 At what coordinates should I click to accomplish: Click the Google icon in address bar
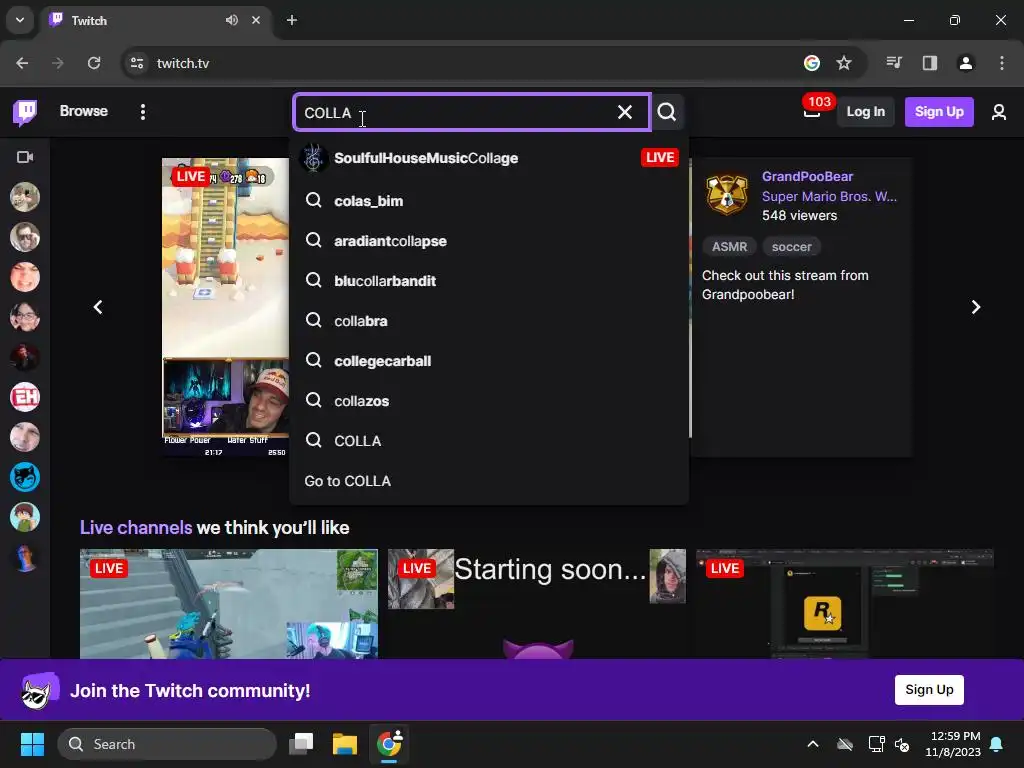click(812, 63)
